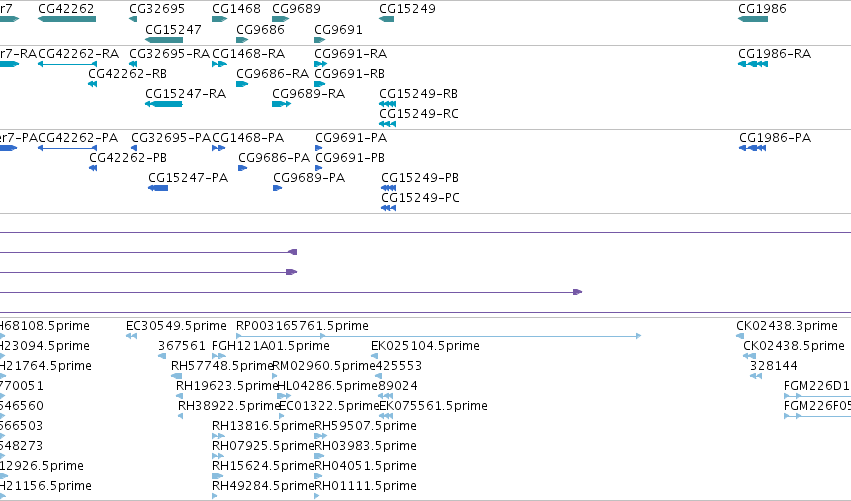The width and height of the screenshot is (851, 501).
Task: Click the CG15247 gene glyph
Action: (x=164, y=40)
